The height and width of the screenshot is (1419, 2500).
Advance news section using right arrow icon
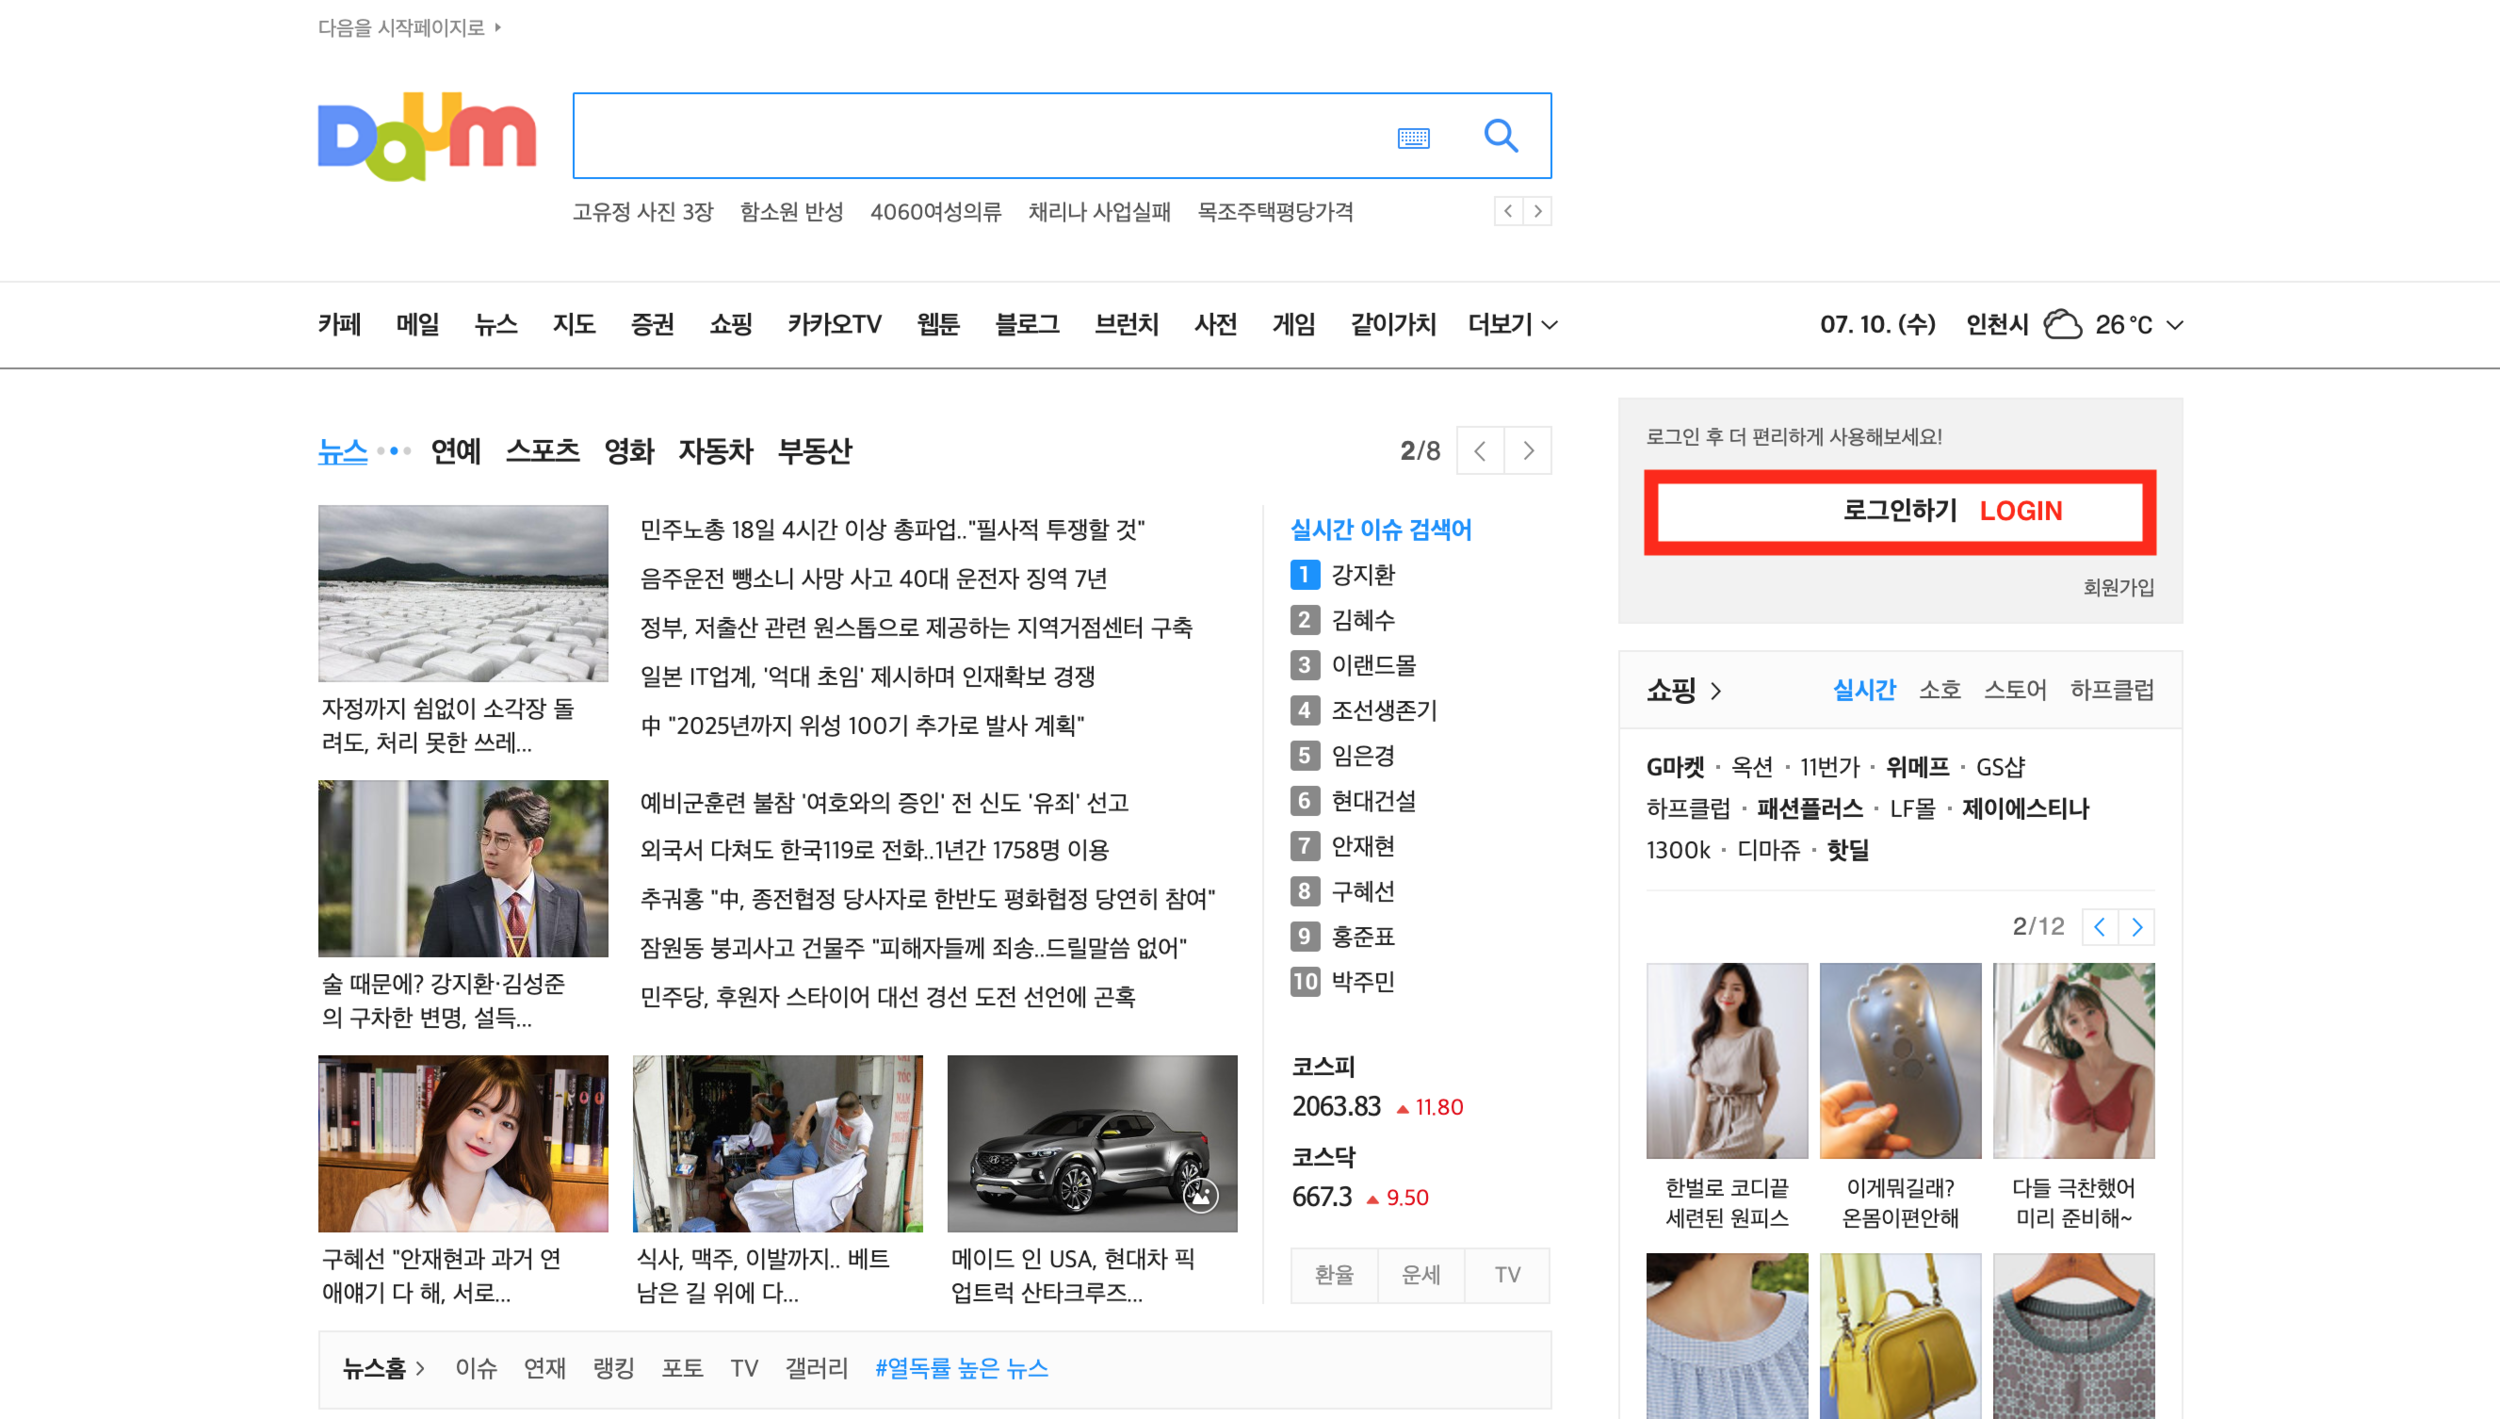[1528, 450]
